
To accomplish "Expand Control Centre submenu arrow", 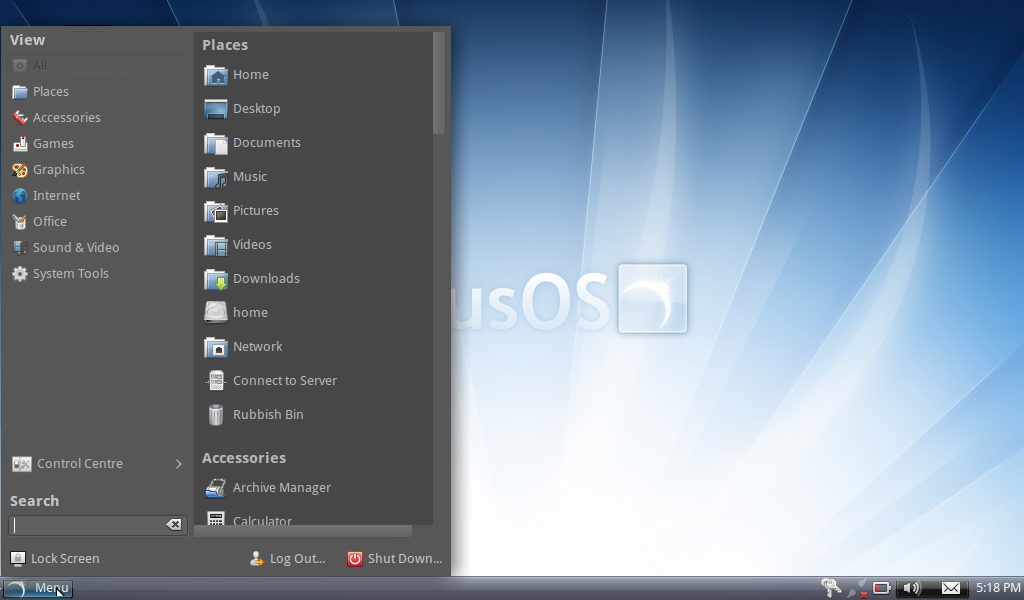I will point(178,464).
